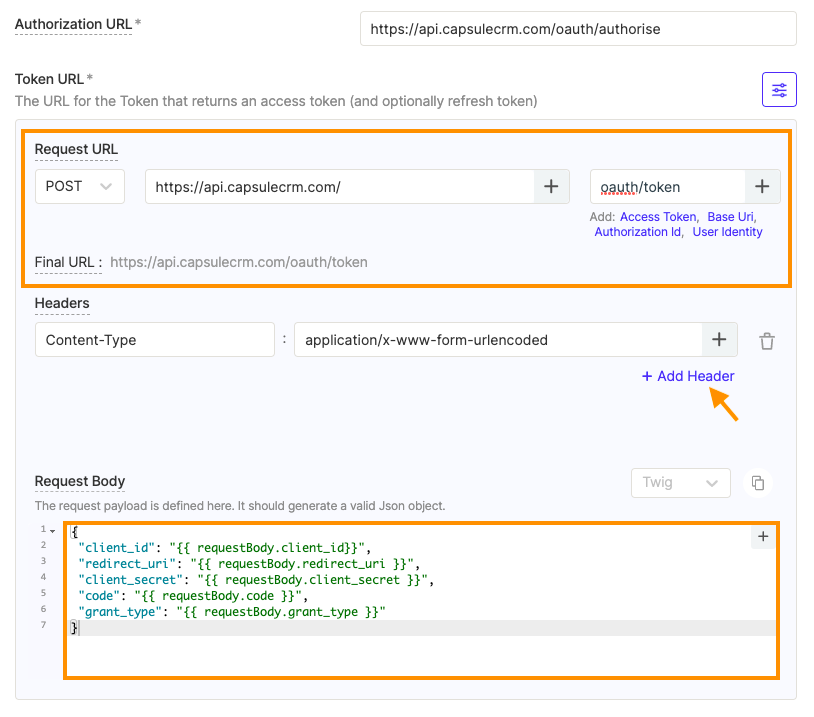Click the closing brace on line 7
This screenshot has width=814, height=717.
tap(74, 628)
